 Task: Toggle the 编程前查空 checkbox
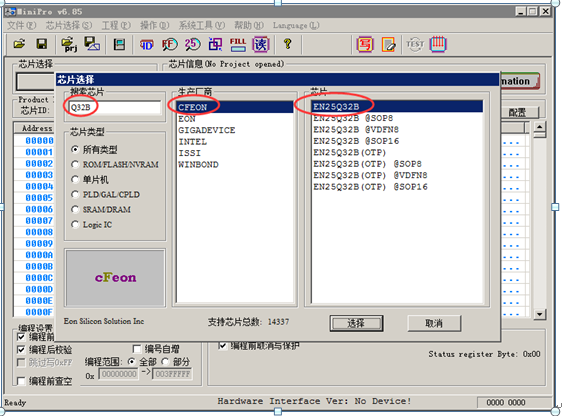(x=21, y=381)
